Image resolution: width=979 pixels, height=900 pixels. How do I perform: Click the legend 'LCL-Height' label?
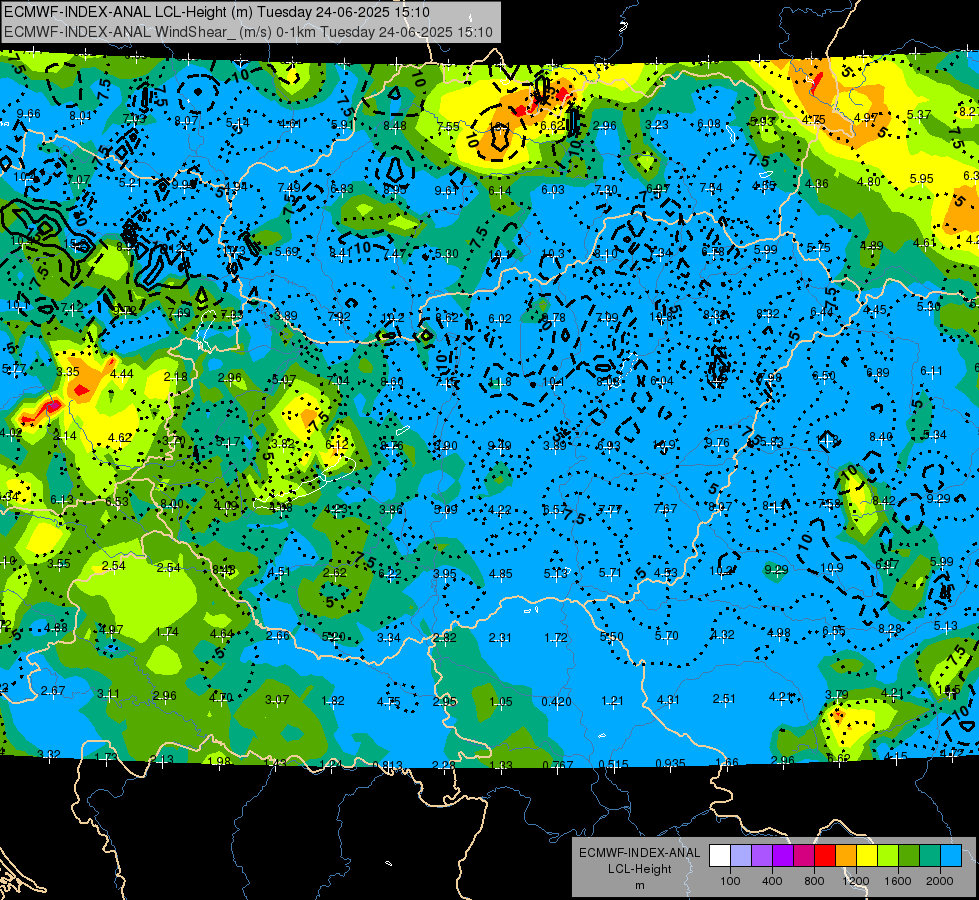(x=639, y=869)
